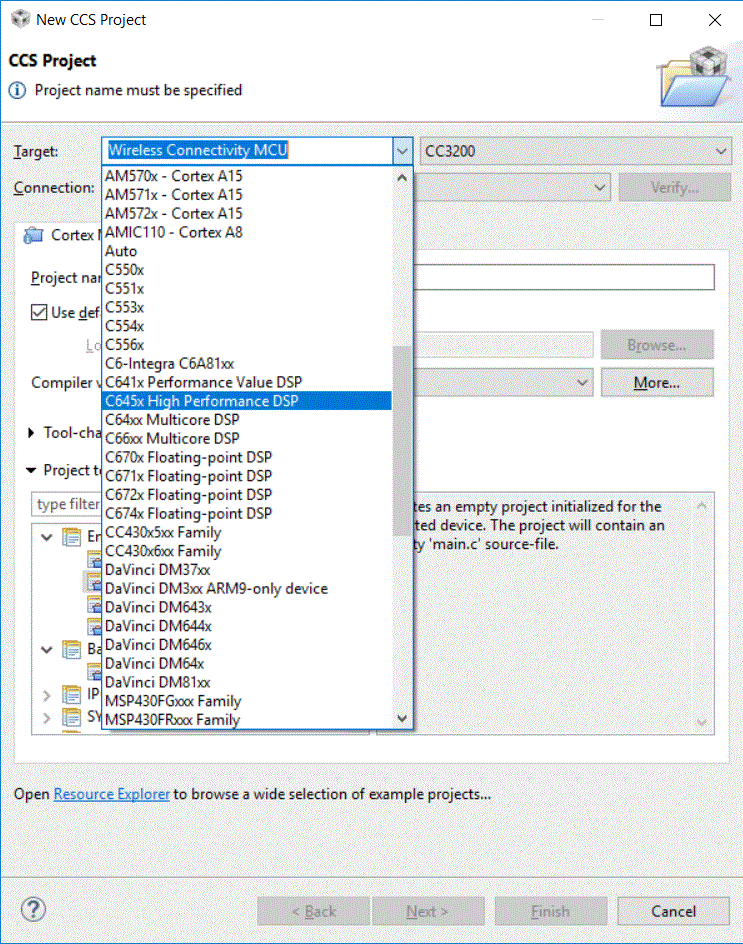Open the Resource Explorer link
Viewport: 743px width, 944px height.
(111, 794)
